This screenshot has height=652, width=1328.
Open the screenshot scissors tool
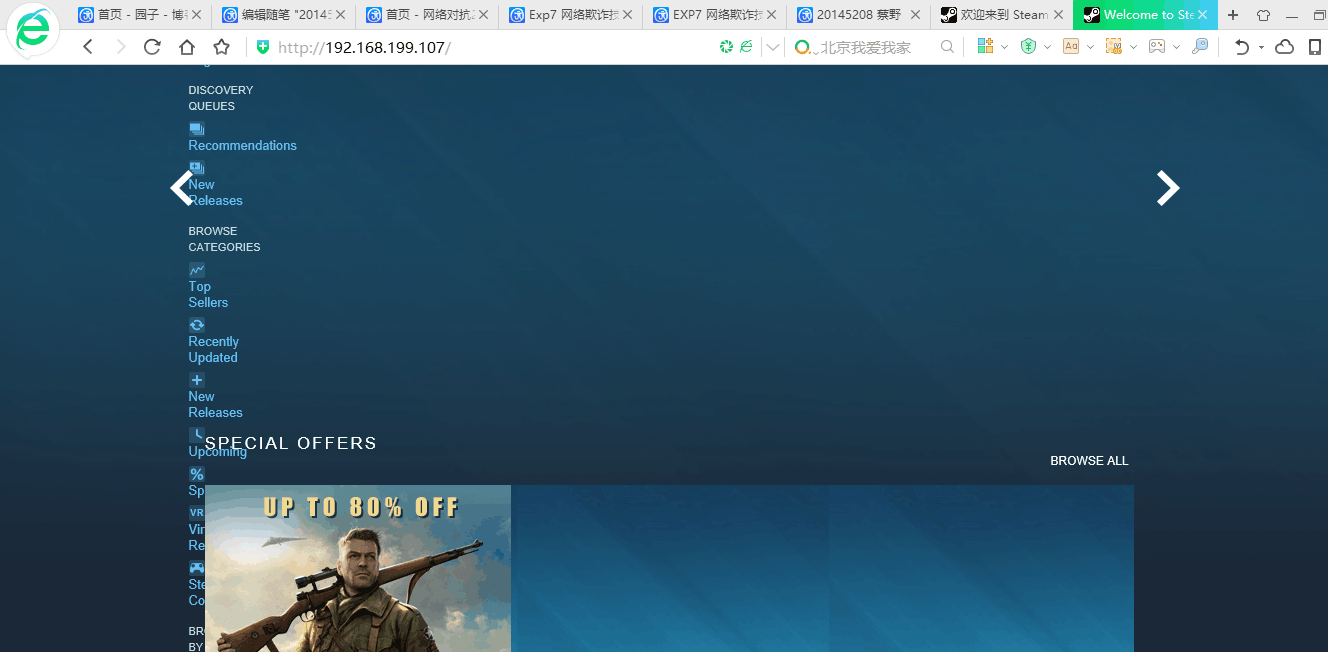[1114, 47]
